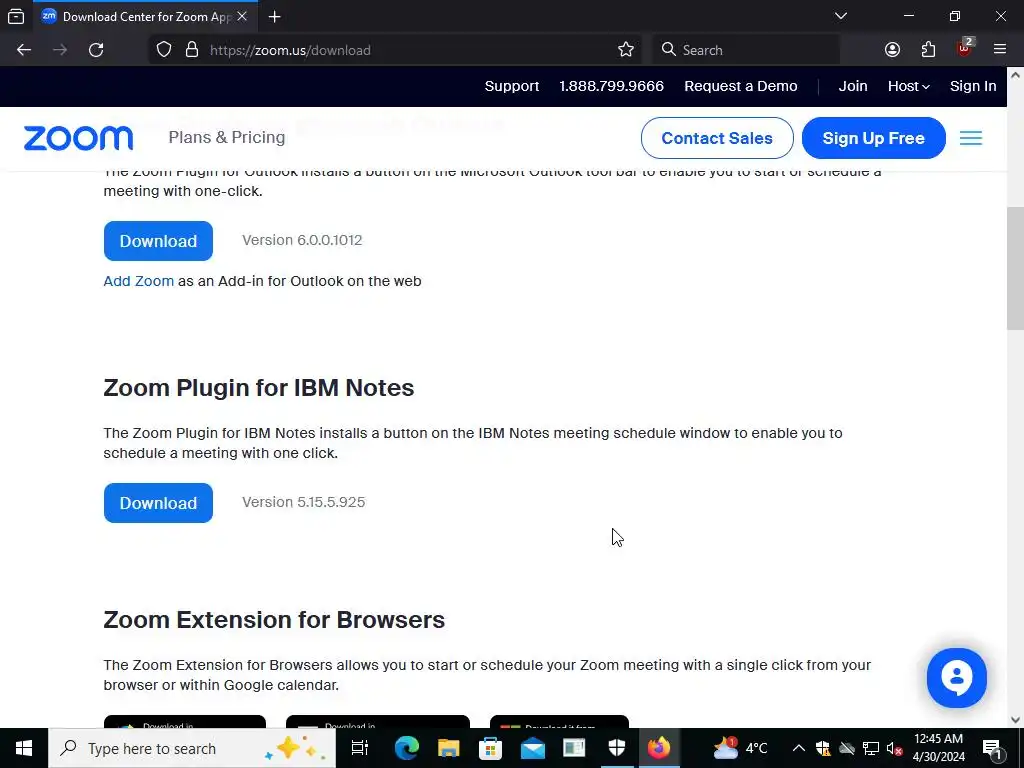Open File Explorer from the taskbar
Viewport: 1024px width, 768px height.
[x=449, y=748]
